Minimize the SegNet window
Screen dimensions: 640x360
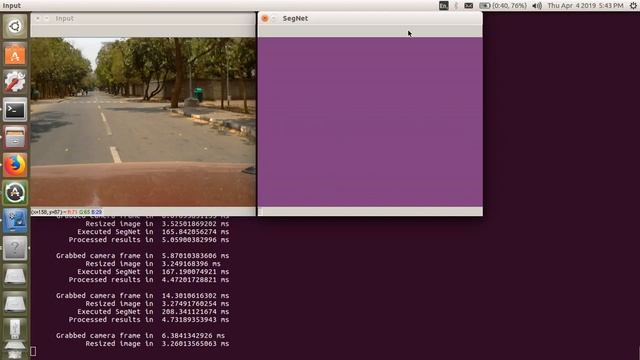coord(274,18)
